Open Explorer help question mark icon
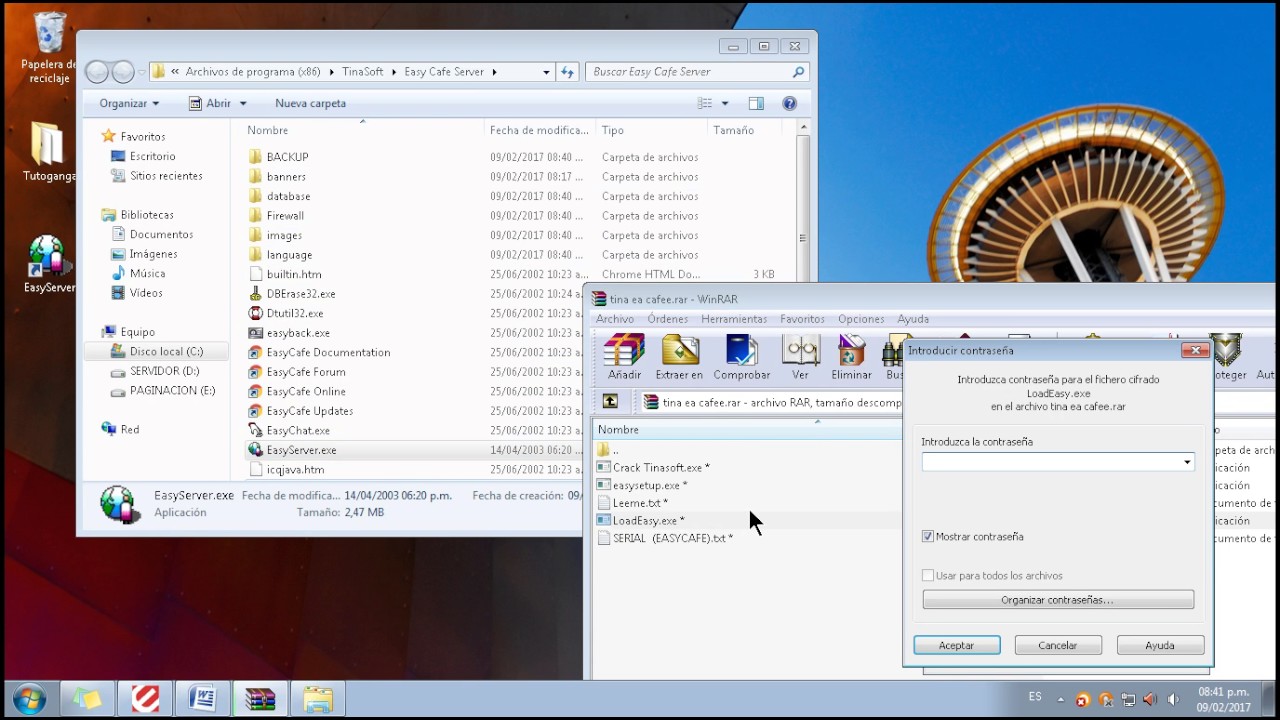 click(789, 103)
